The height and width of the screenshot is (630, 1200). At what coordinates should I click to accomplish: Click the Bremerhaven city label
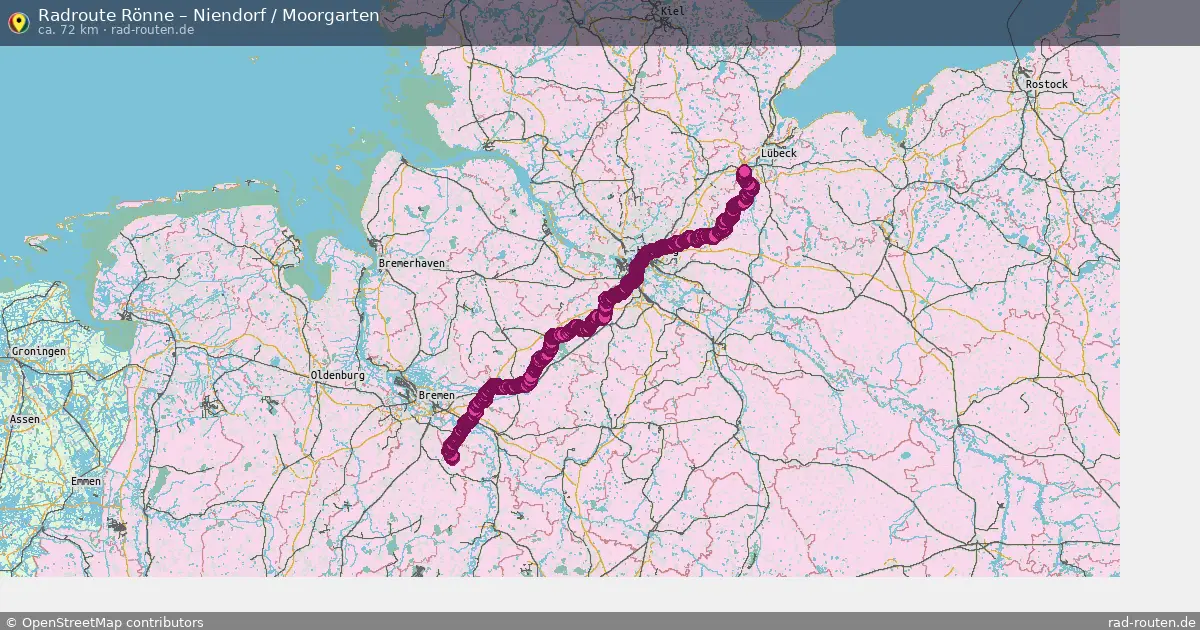click(412, 263)
